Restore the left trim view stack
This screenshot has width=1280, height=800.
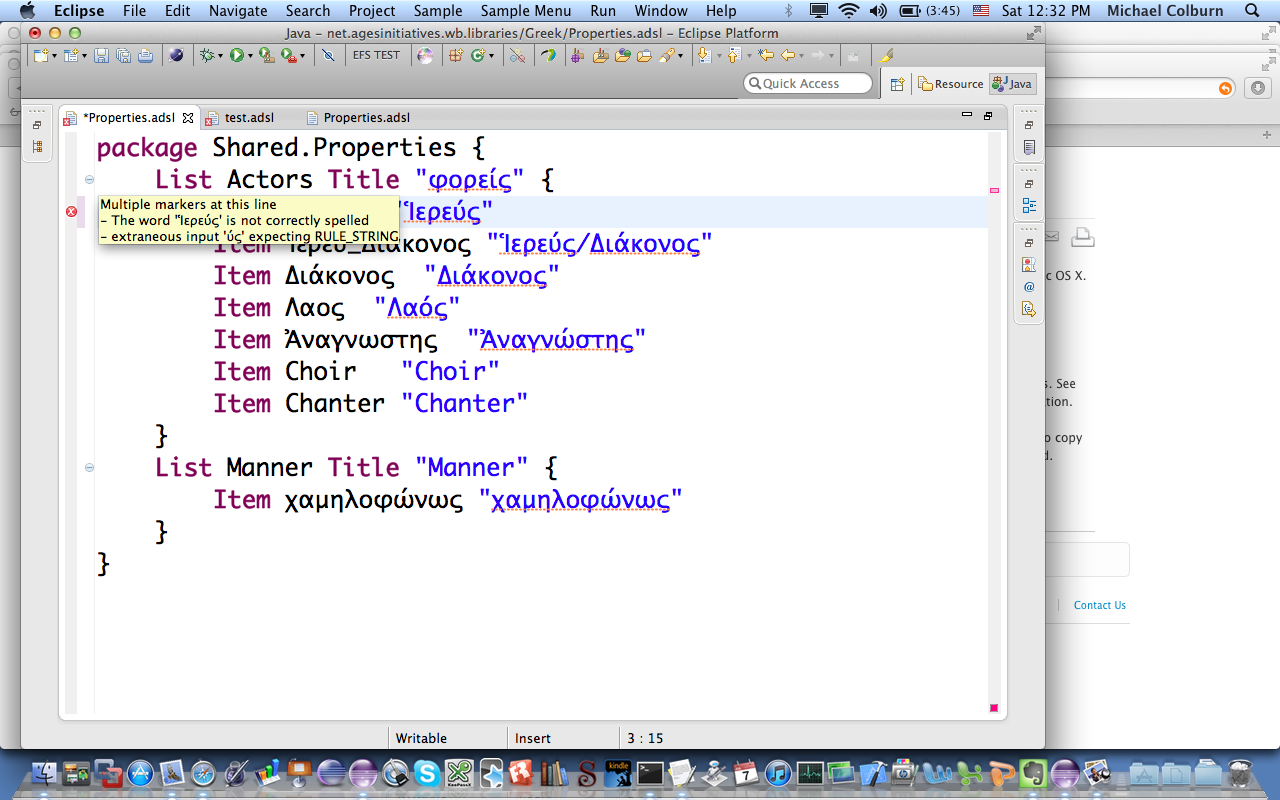37,125
